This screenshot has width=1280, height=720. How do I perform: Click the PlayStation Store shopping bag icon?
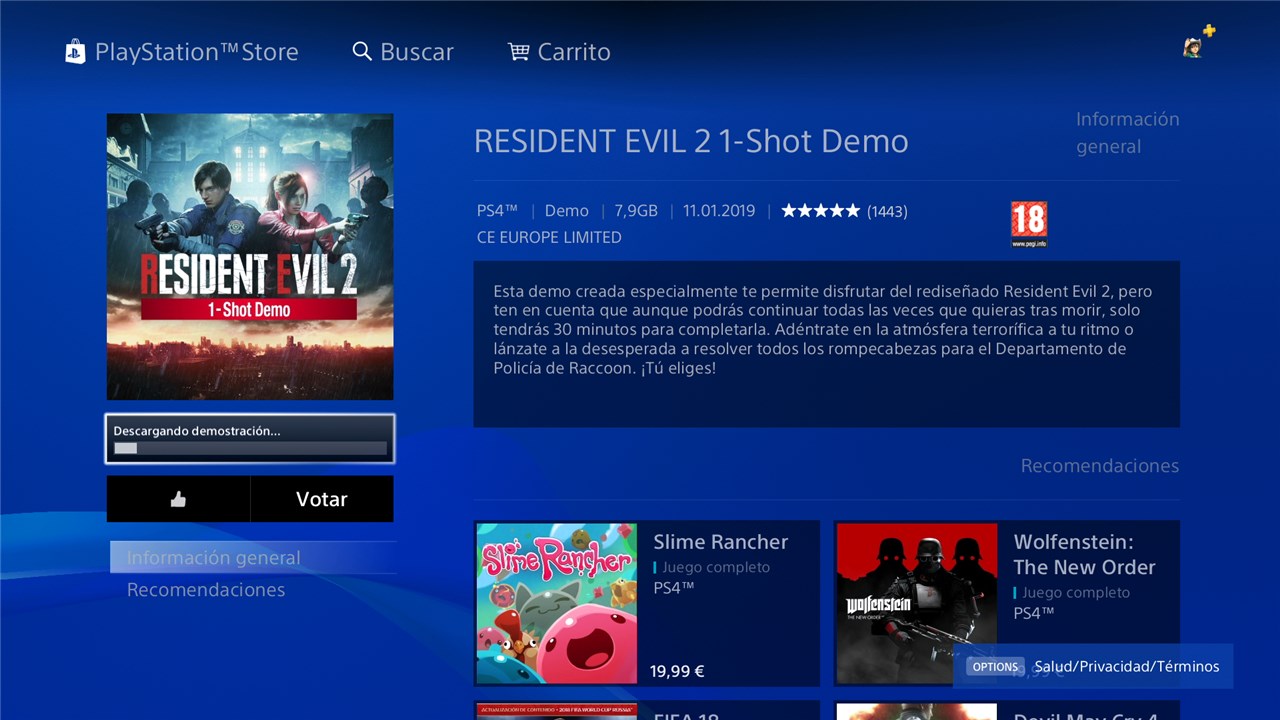75,52
